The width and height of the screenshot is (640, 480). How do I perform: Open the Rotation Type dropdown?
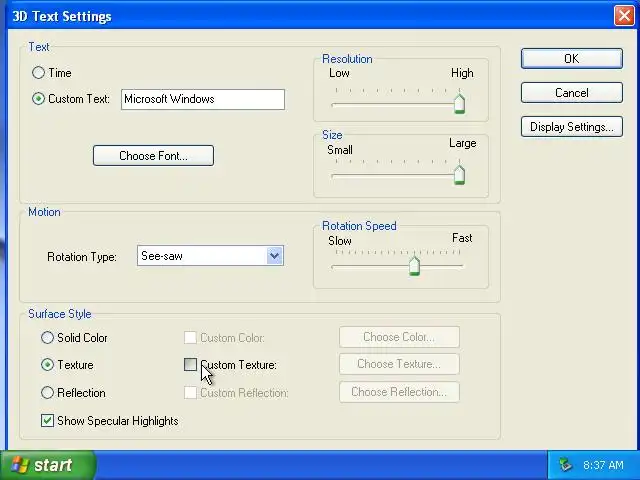274,256
